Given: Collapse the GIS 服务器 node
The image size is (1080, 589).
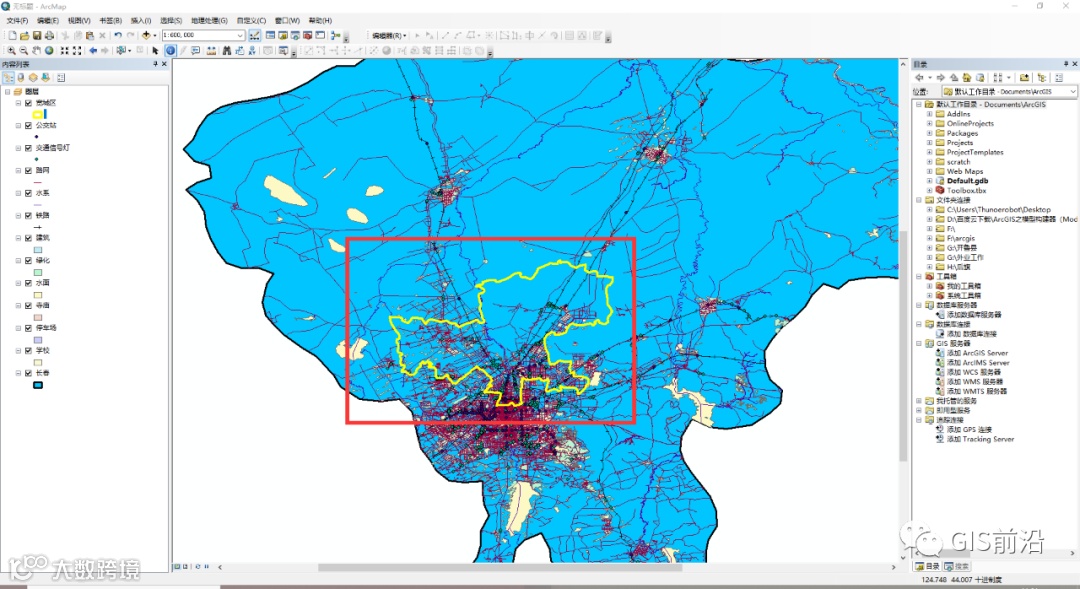Looking at the screenshot, I should [x=919, y=343].
